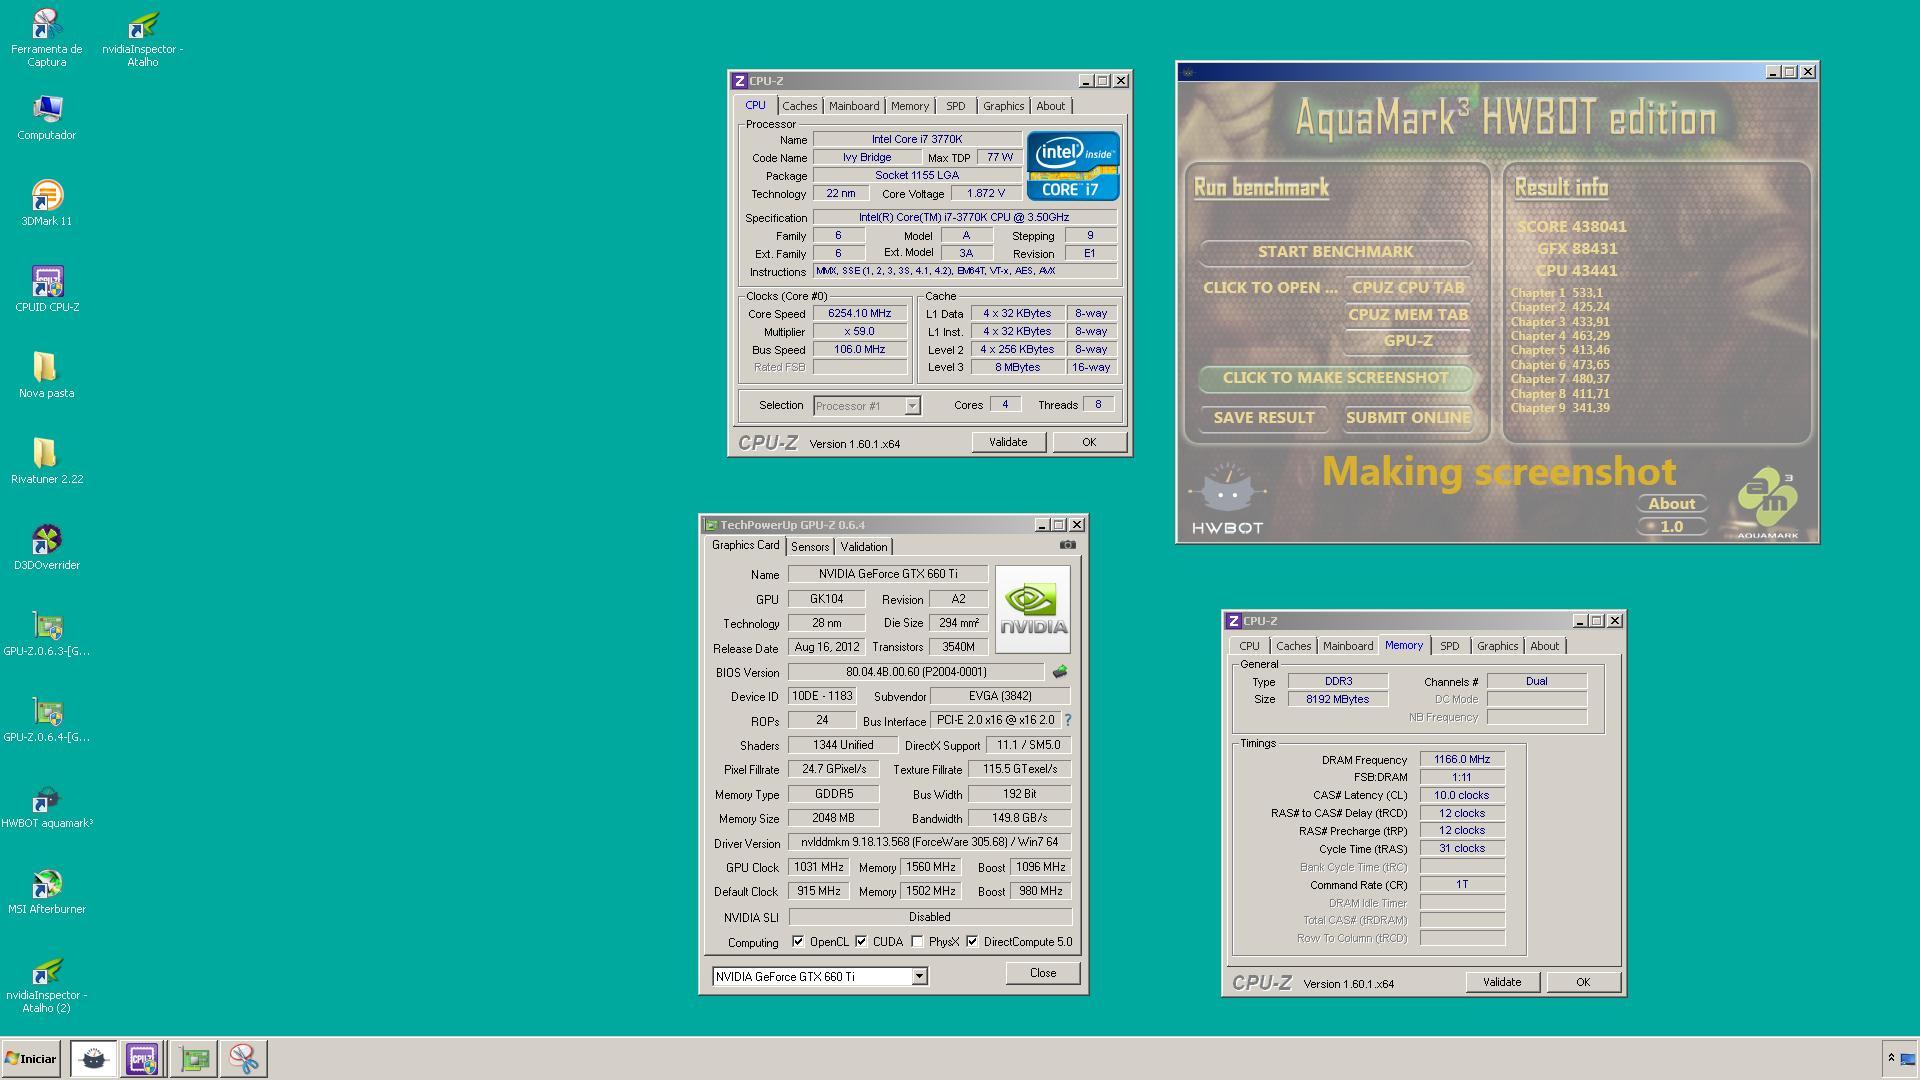Open Processor #1 selection dropdown
This screenshot has width=1920, height=1080.
(x=912, y=405)
